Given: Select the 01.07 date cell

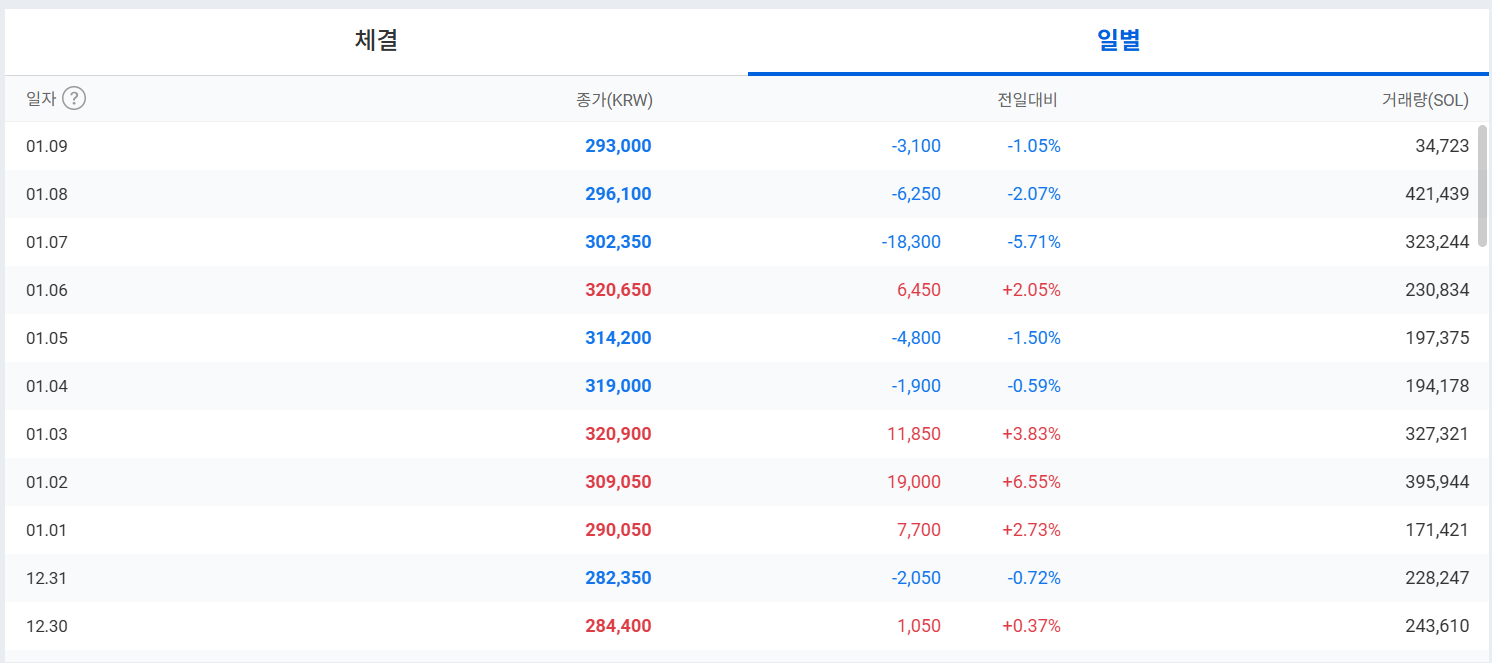Looking at the screenshot, I should click(47, 242).
